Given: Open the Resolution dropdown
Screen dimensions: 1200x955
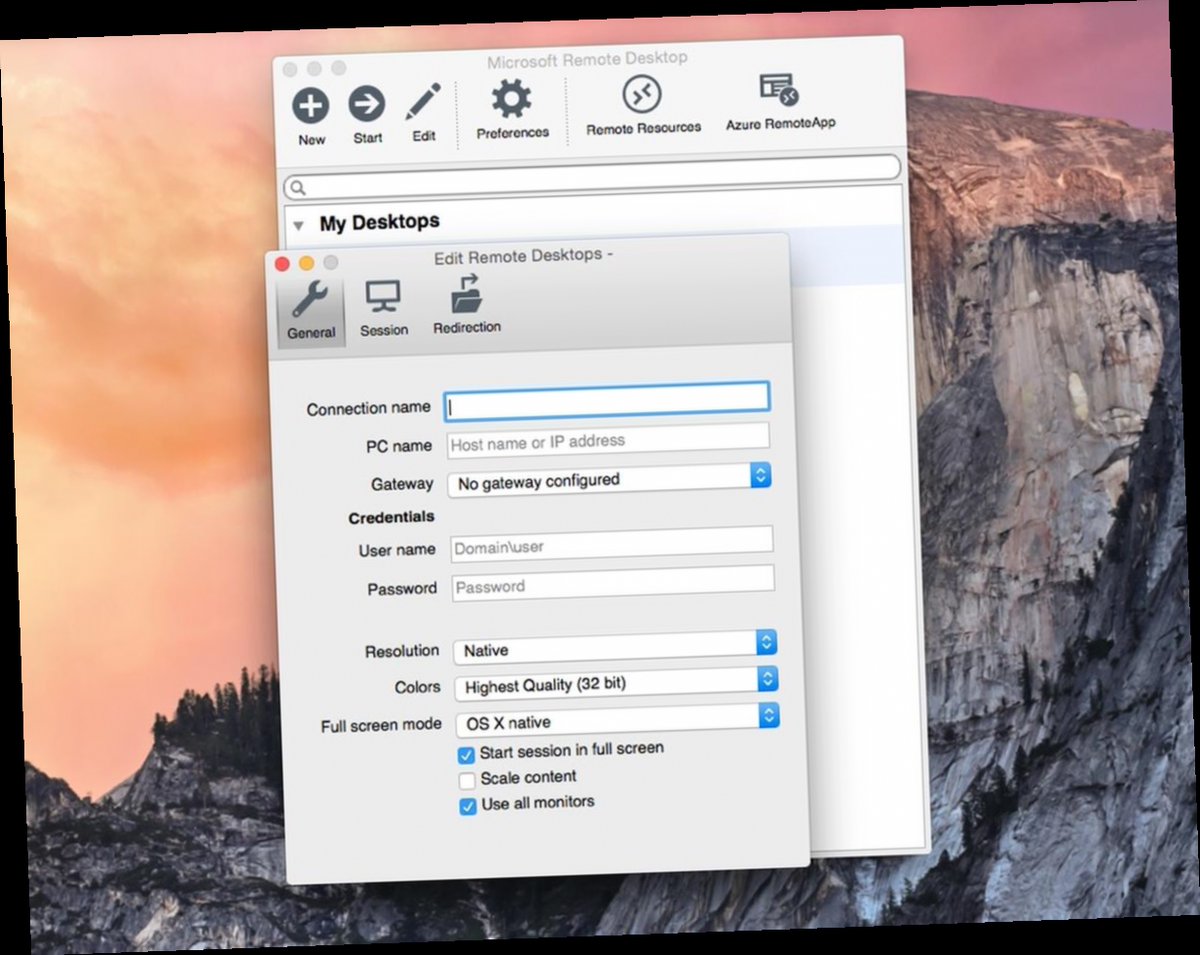Looking at the screenshot, I should tap(614, 646).
